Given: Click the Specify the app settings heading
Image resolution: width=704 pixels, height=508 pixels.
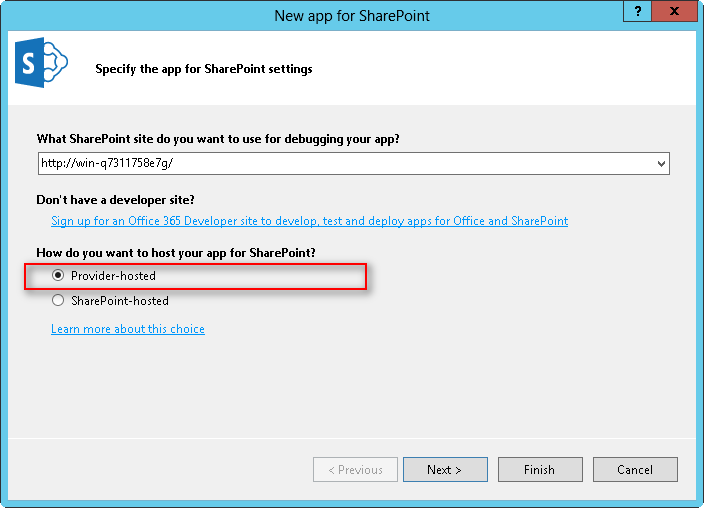Looking at the screenshot, I should click(x=204, y=69).
